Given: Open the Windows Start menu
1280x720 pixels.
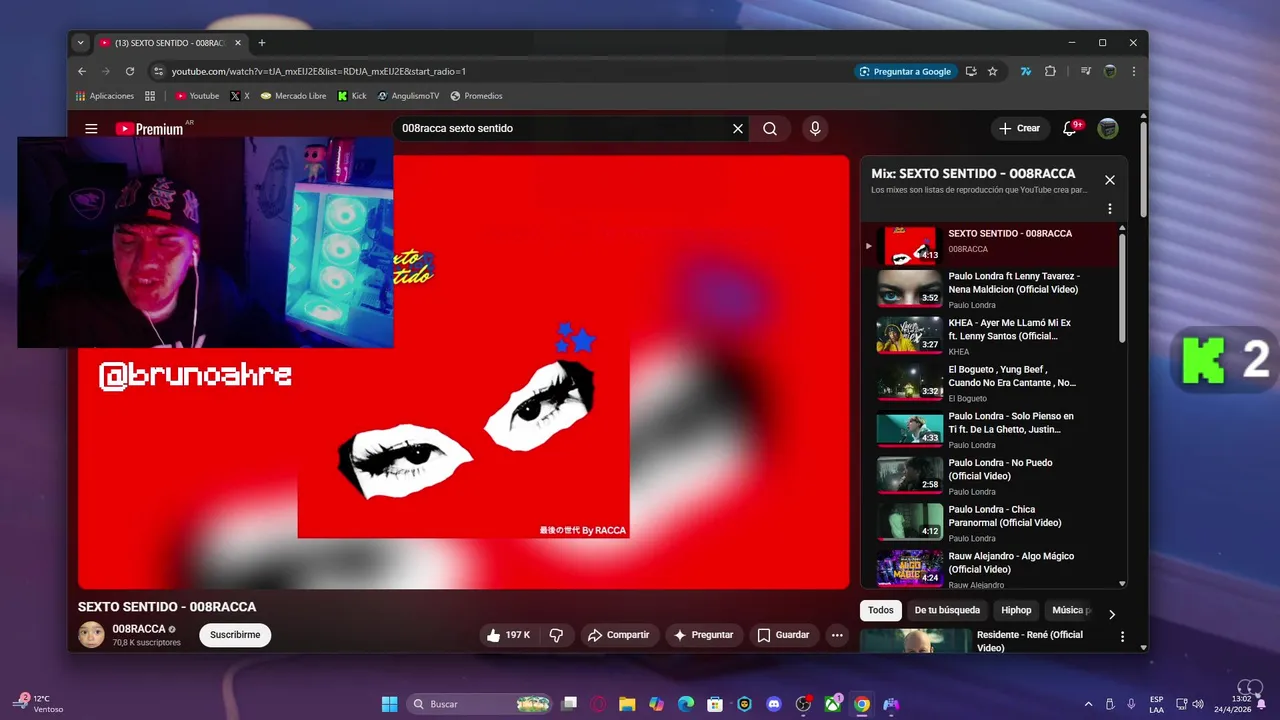Looking at the screenshot, I should [389, 704].
